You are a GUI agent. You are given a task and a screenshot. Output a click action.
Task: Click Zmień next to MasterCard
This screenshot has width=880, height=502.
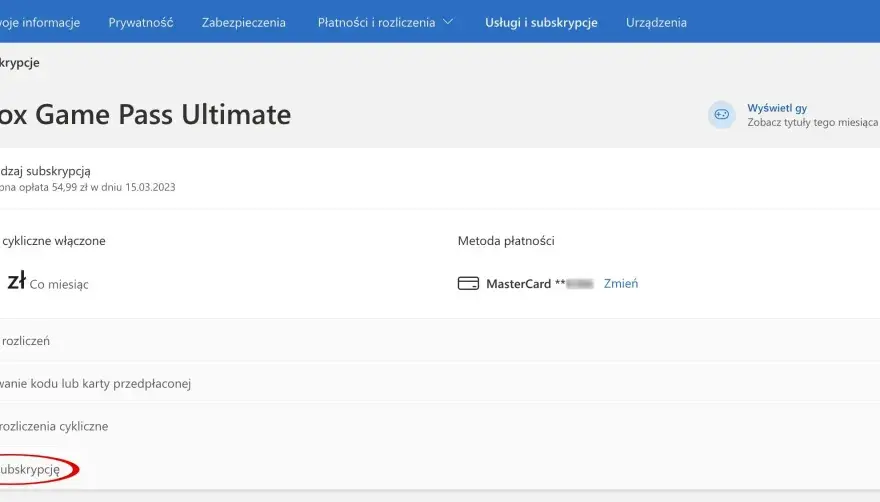pos(621,284)
